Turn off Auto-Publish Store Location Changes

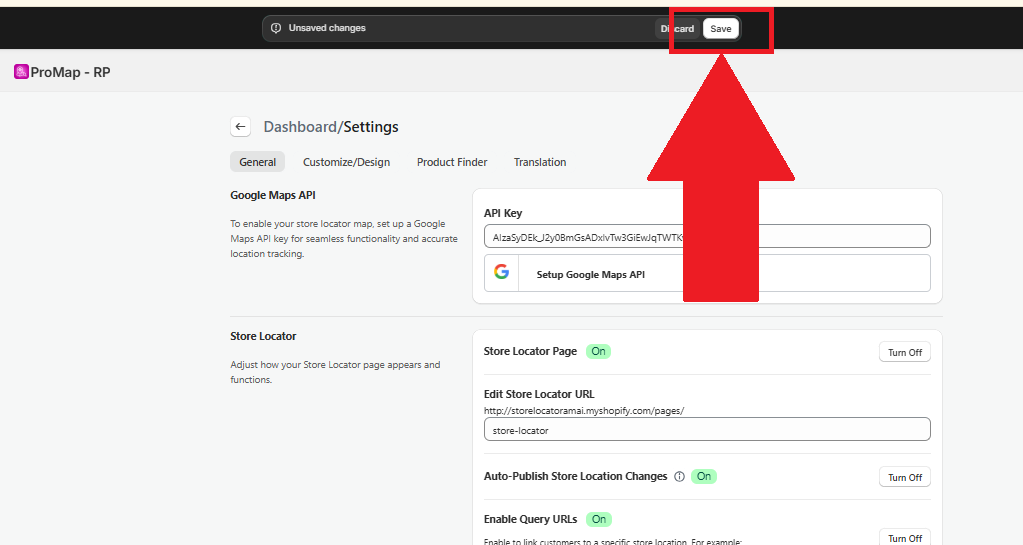(904, 477)
